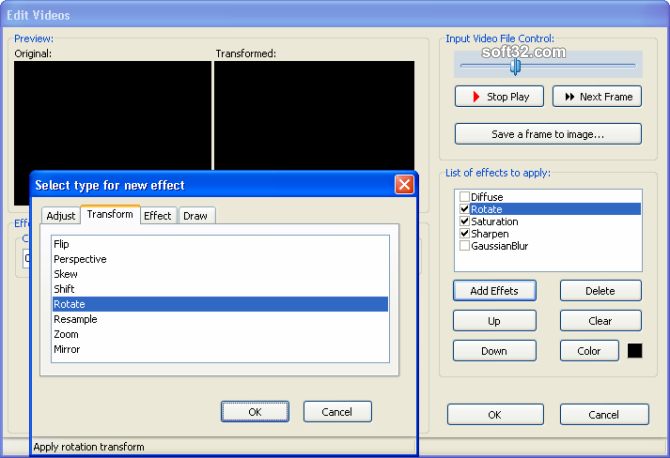Screen dimensions: 670x458
Task: Enable the GaussianBlur effect checkbox
Action: (464, 246)
